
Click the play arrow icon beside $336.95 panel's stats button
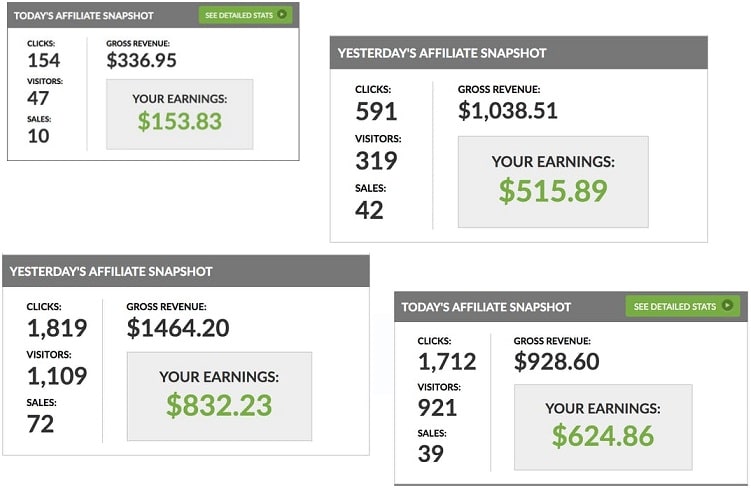pyautogui.click(x=282, y=15)
